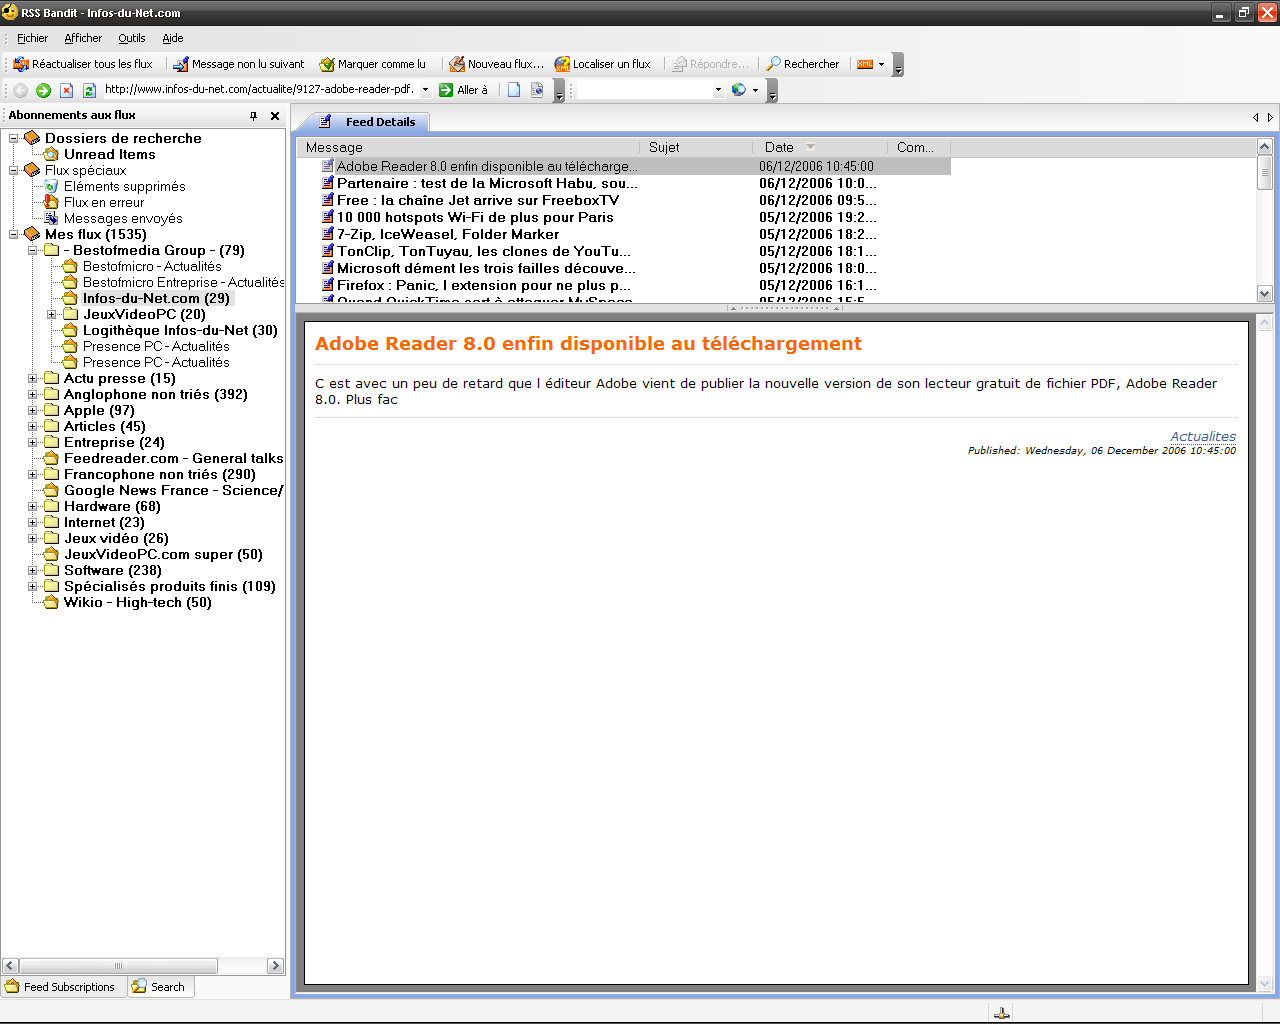Go to Message non lu suivant
This screenshot has height=1024, width=1280.
tap(239, 64)
